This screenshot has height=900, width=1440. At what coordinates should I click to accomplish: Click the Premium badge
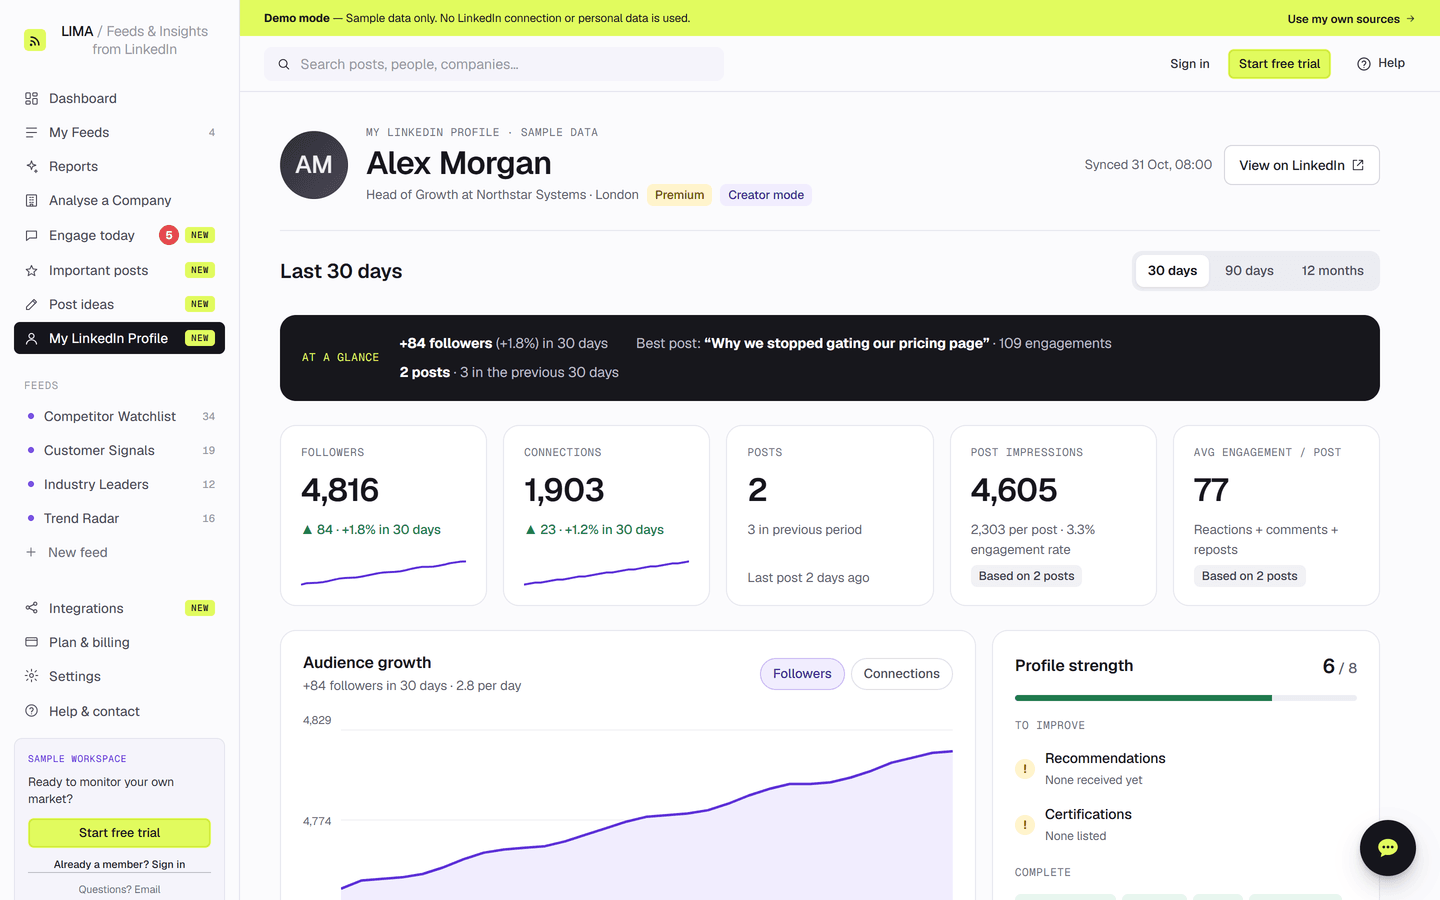click(x=680, y=195)
